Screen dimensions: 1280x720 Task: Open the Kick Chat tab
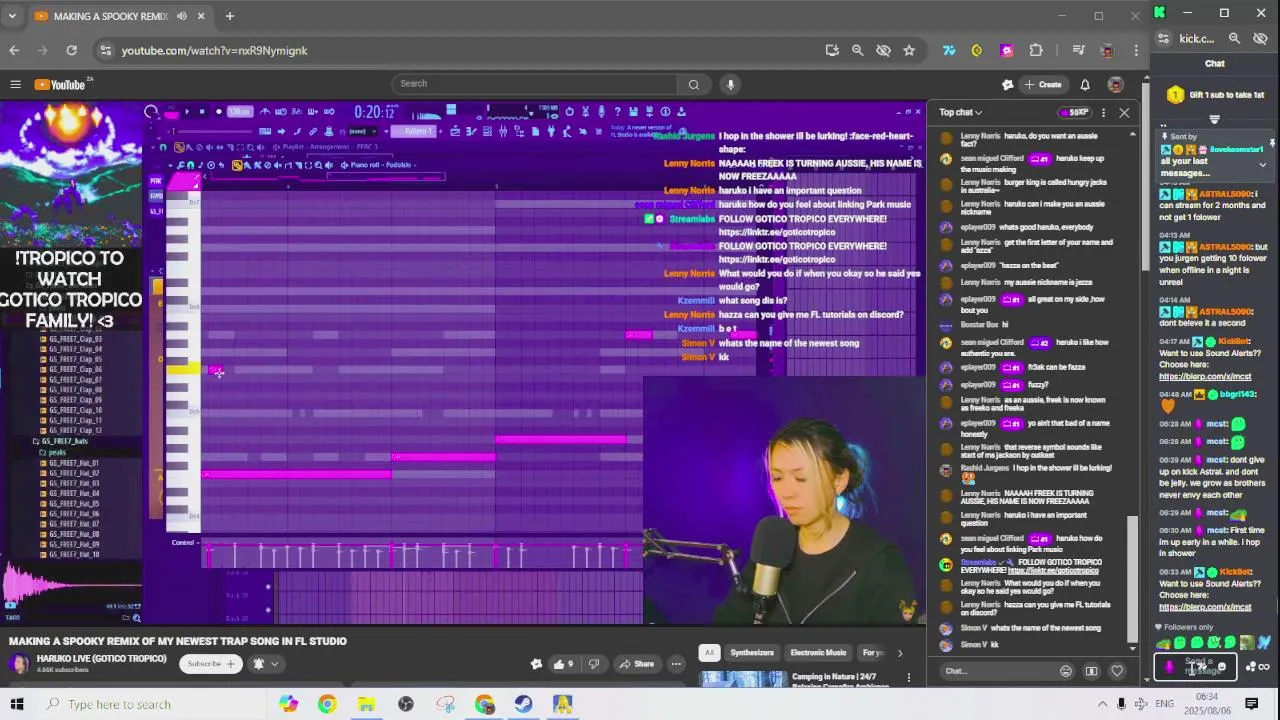(x=1214, y=63)
